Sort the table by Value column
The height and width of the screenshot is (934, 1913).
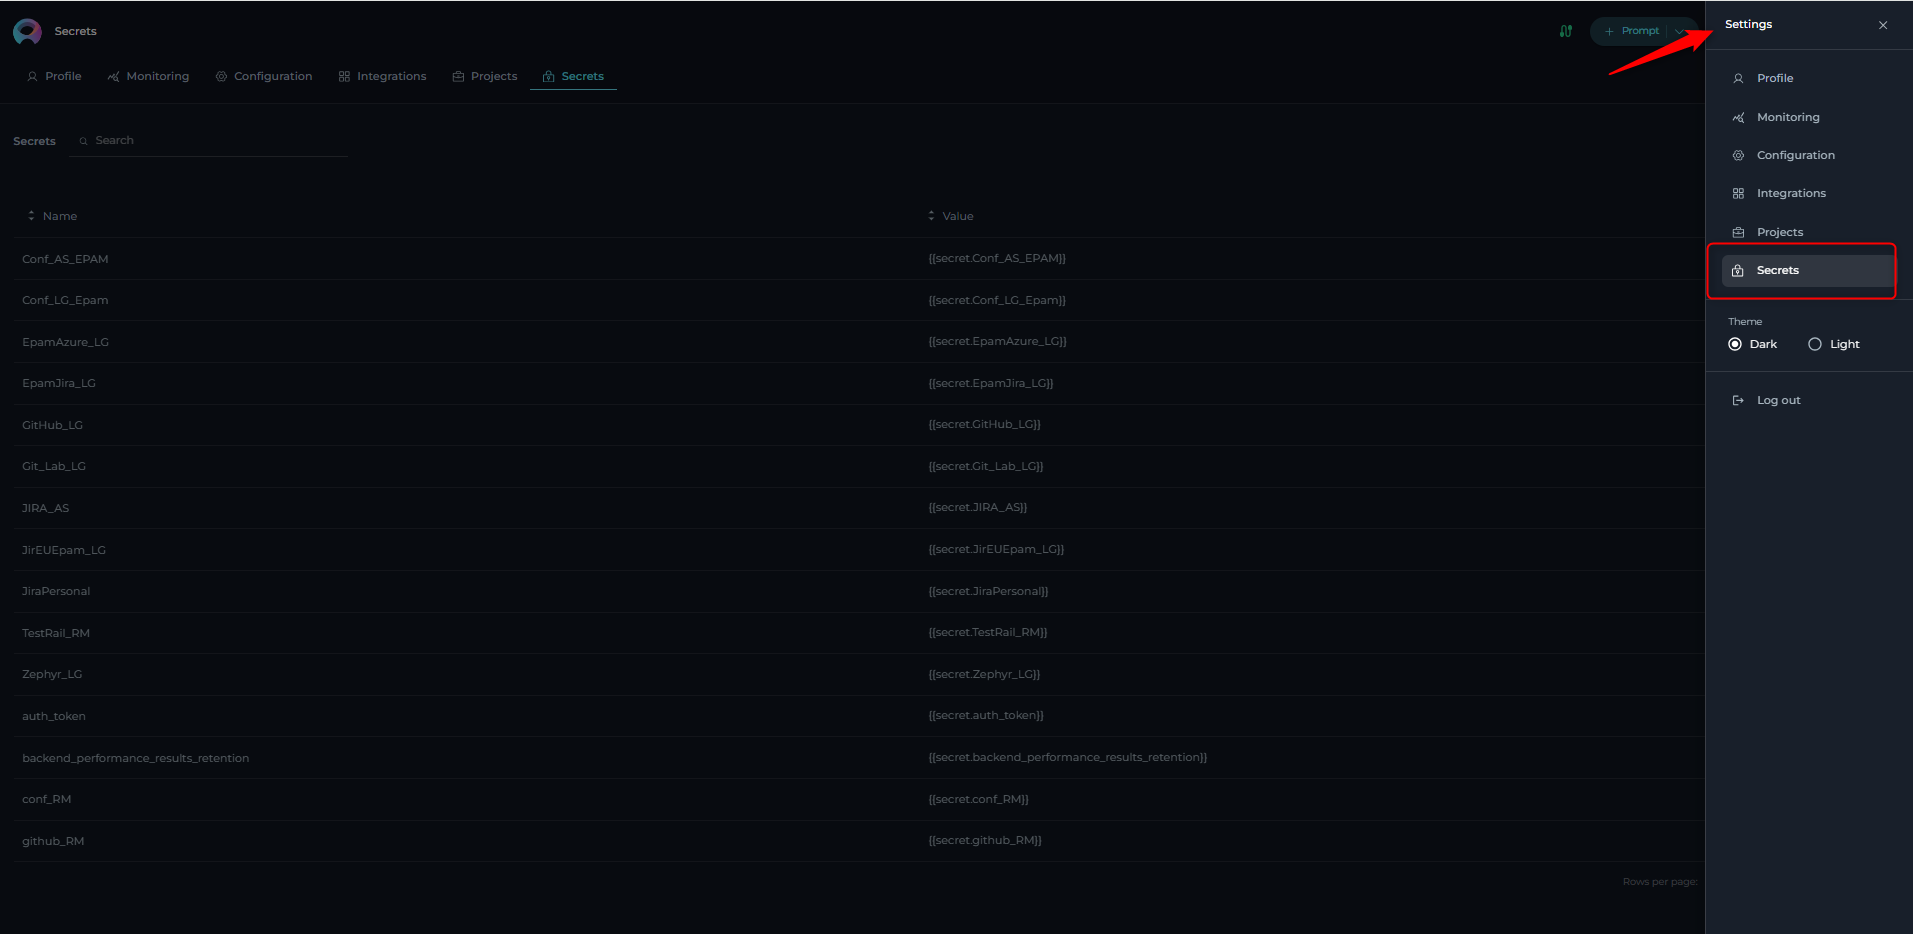point(951,216)
